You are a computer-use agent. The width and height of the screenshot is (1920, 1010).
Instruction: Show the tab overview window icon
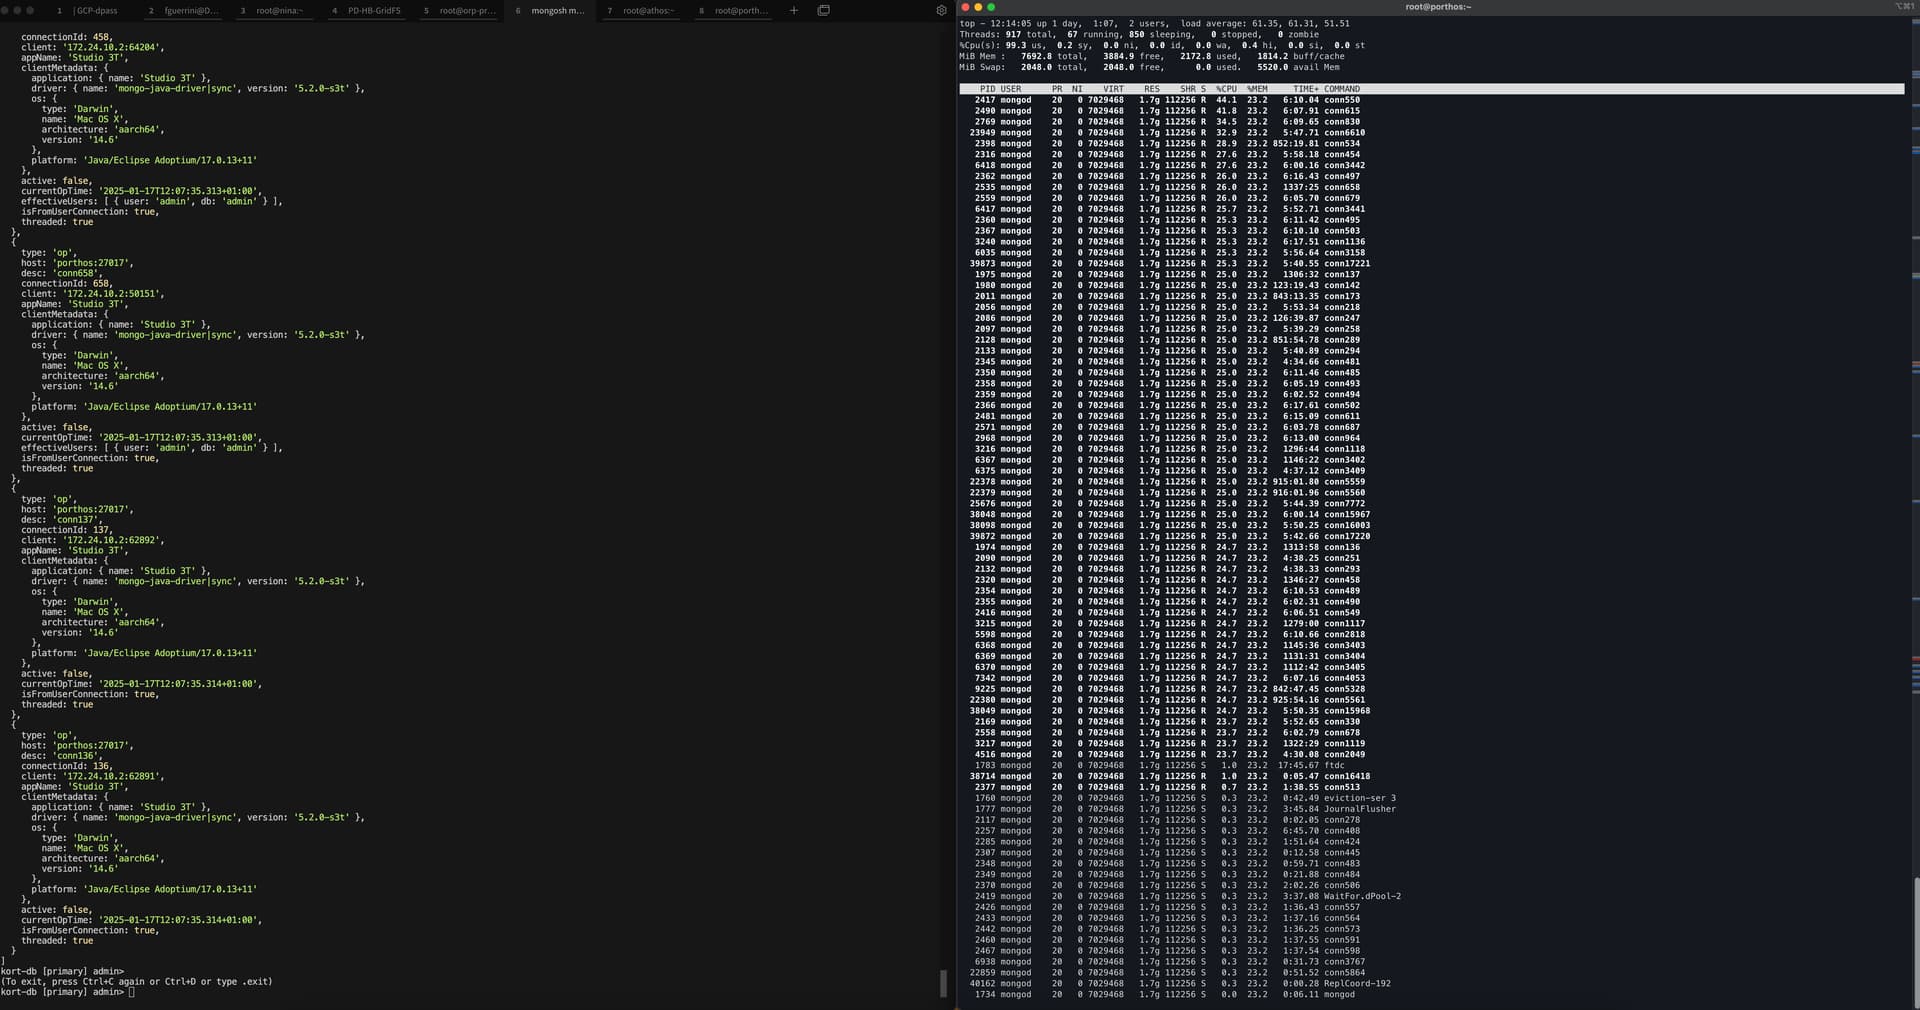823,10
